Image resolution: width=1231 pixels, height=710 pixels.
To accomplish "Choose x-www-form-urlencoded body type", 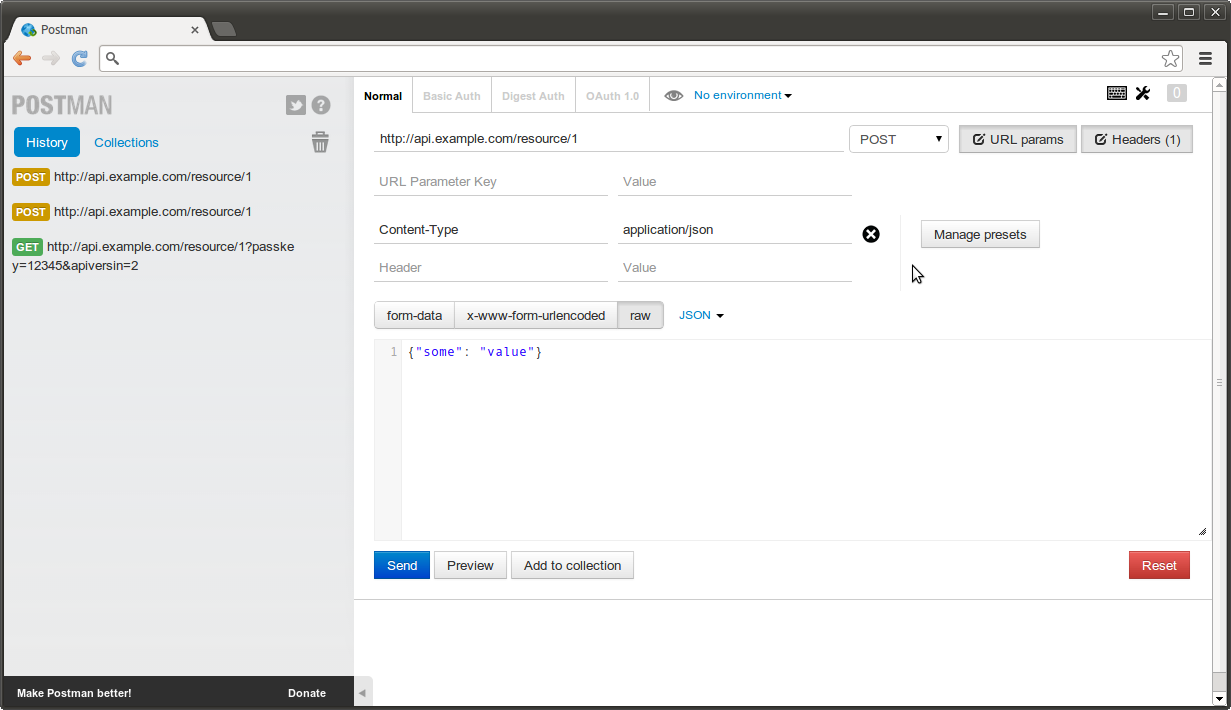I will coord(536,315).
